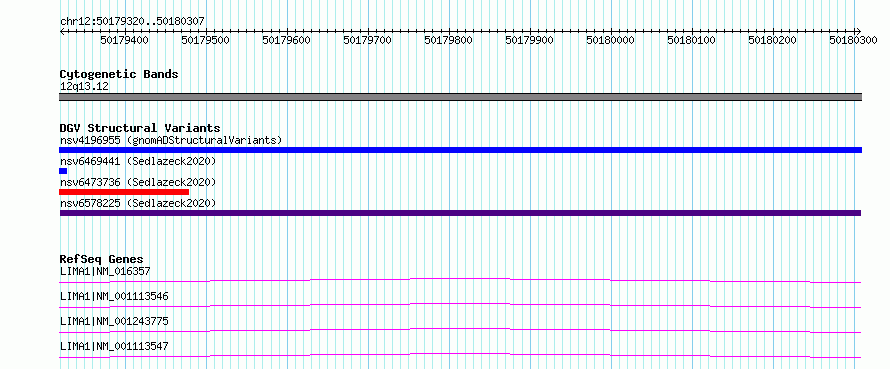Select the gray 12q13.12 cytogenetic band bar

click(x=460, y=97)
